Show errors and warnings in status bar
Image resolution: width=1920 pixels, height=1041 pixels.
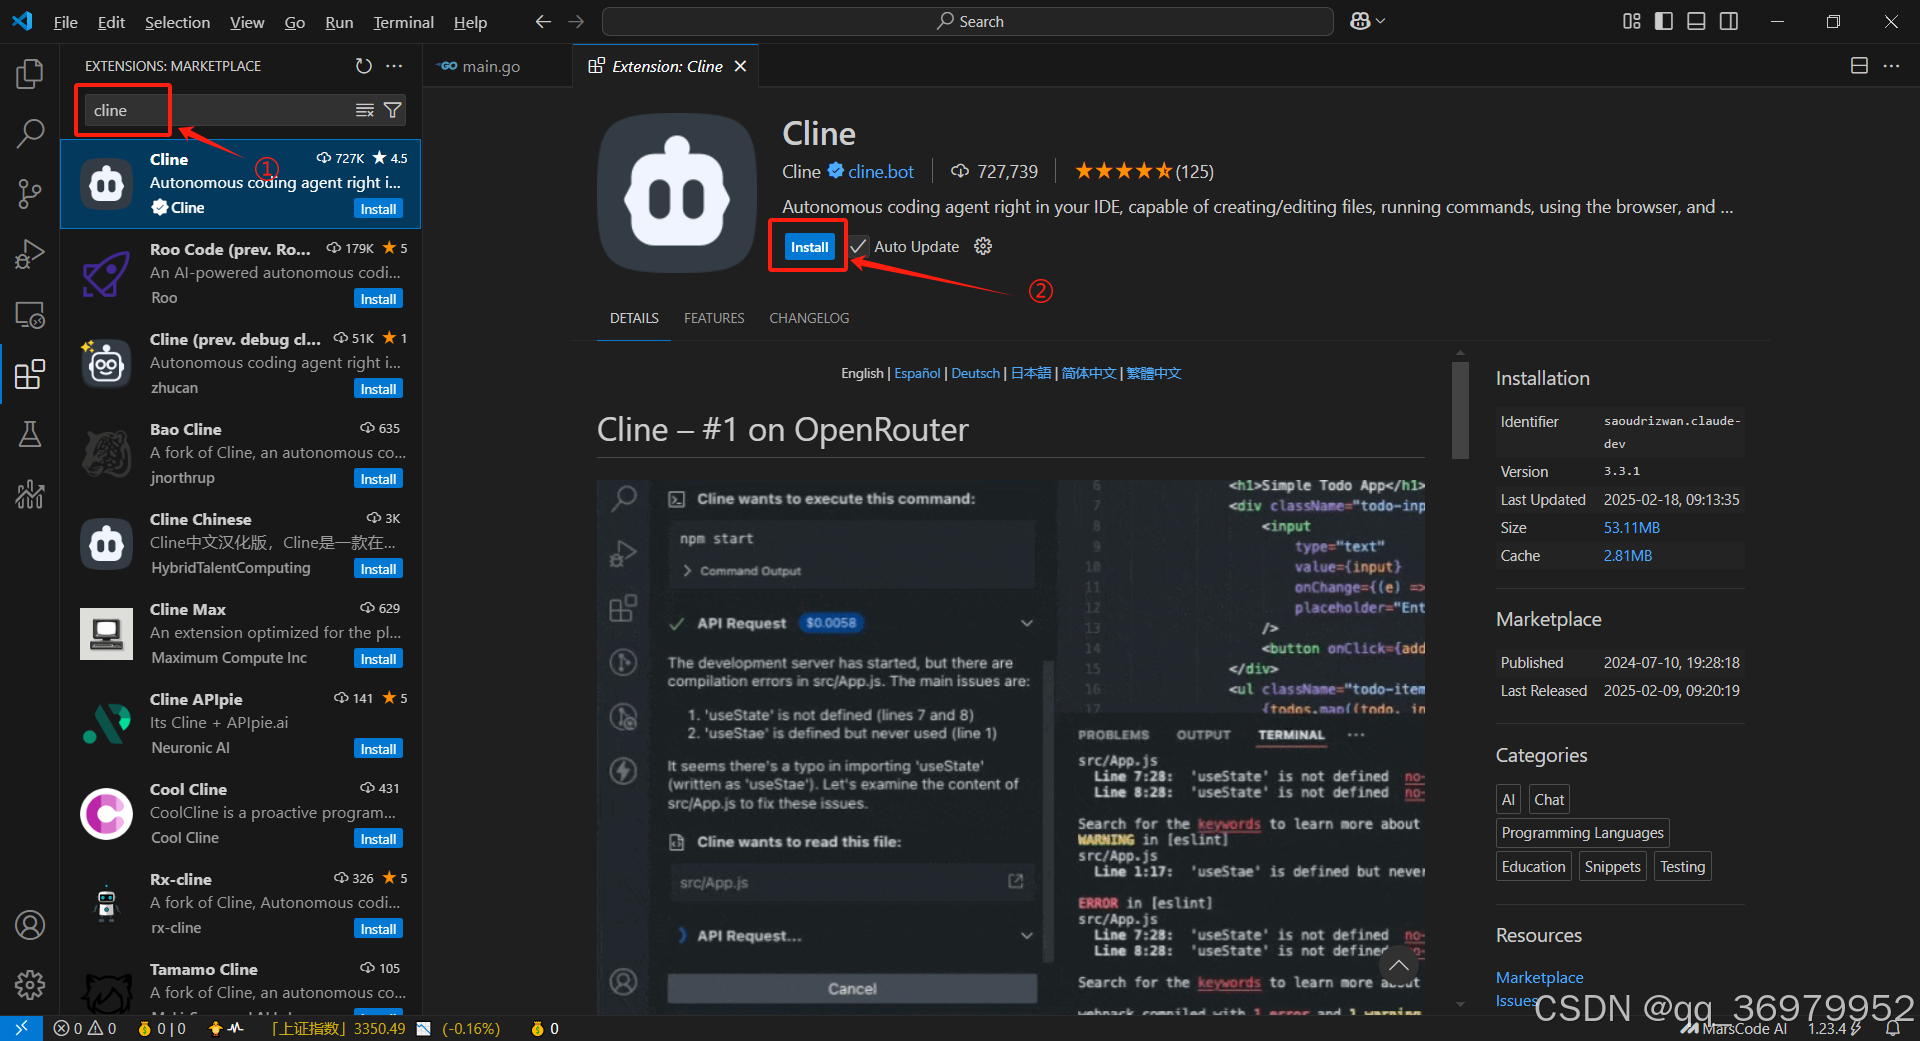(x=85, y=1028)
